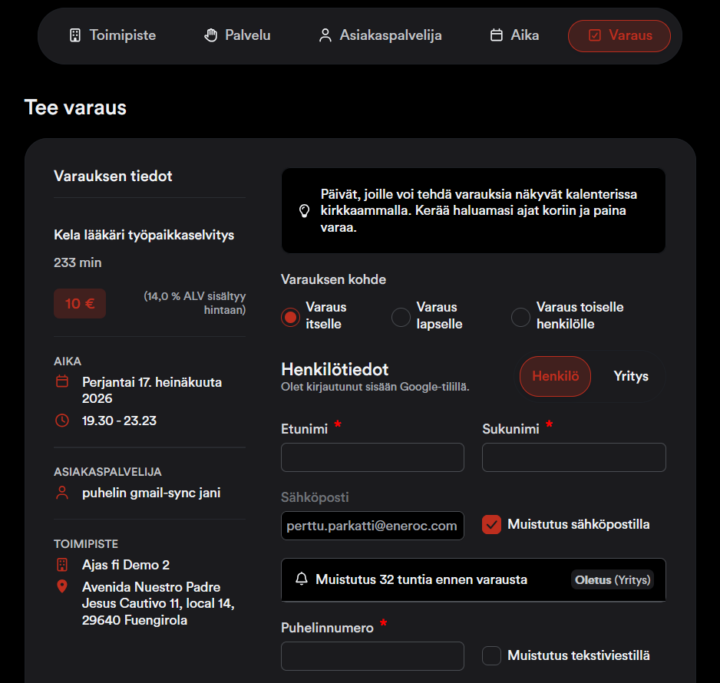Click the Oletus (Yritys) badge
The height and width of the screenshot is (683, 720).
pyautogui.click(x=613, y=580)
